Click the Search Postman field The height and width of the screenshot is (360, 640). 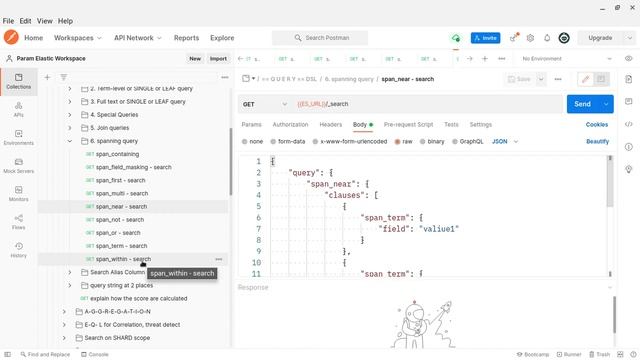[320, 38]
